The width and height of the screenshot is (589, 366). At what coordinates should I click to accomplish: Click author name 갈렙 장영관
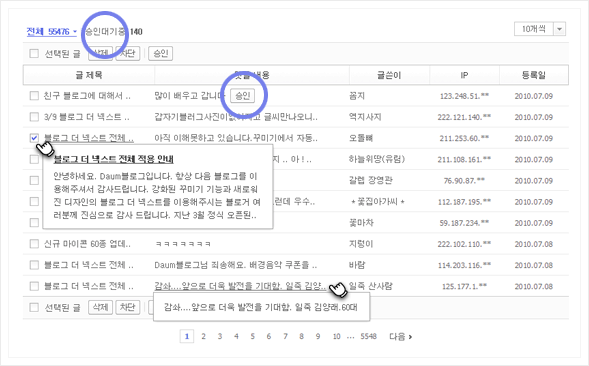point(371,180)
